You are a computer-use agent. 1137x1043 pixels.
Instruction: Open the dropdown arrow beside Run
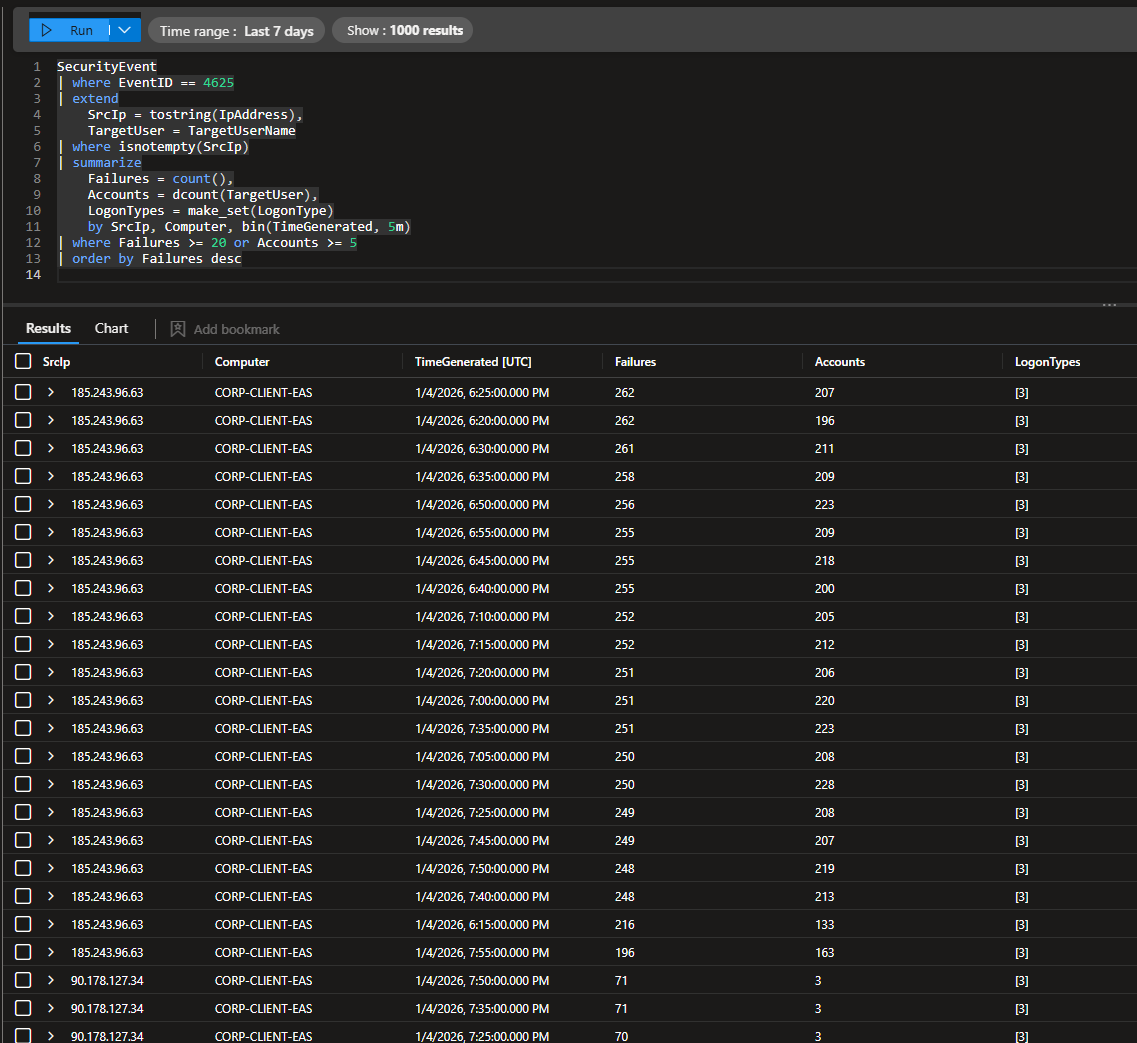(x=125, y=30)
